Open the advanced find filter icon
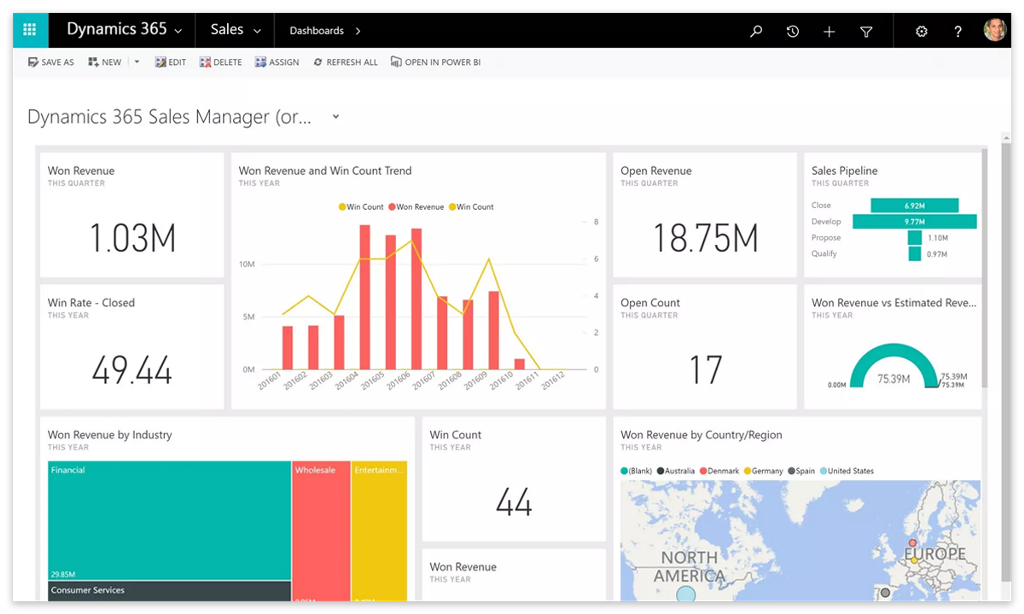This screenshot has height=614, width=1024. pos(866,31)
